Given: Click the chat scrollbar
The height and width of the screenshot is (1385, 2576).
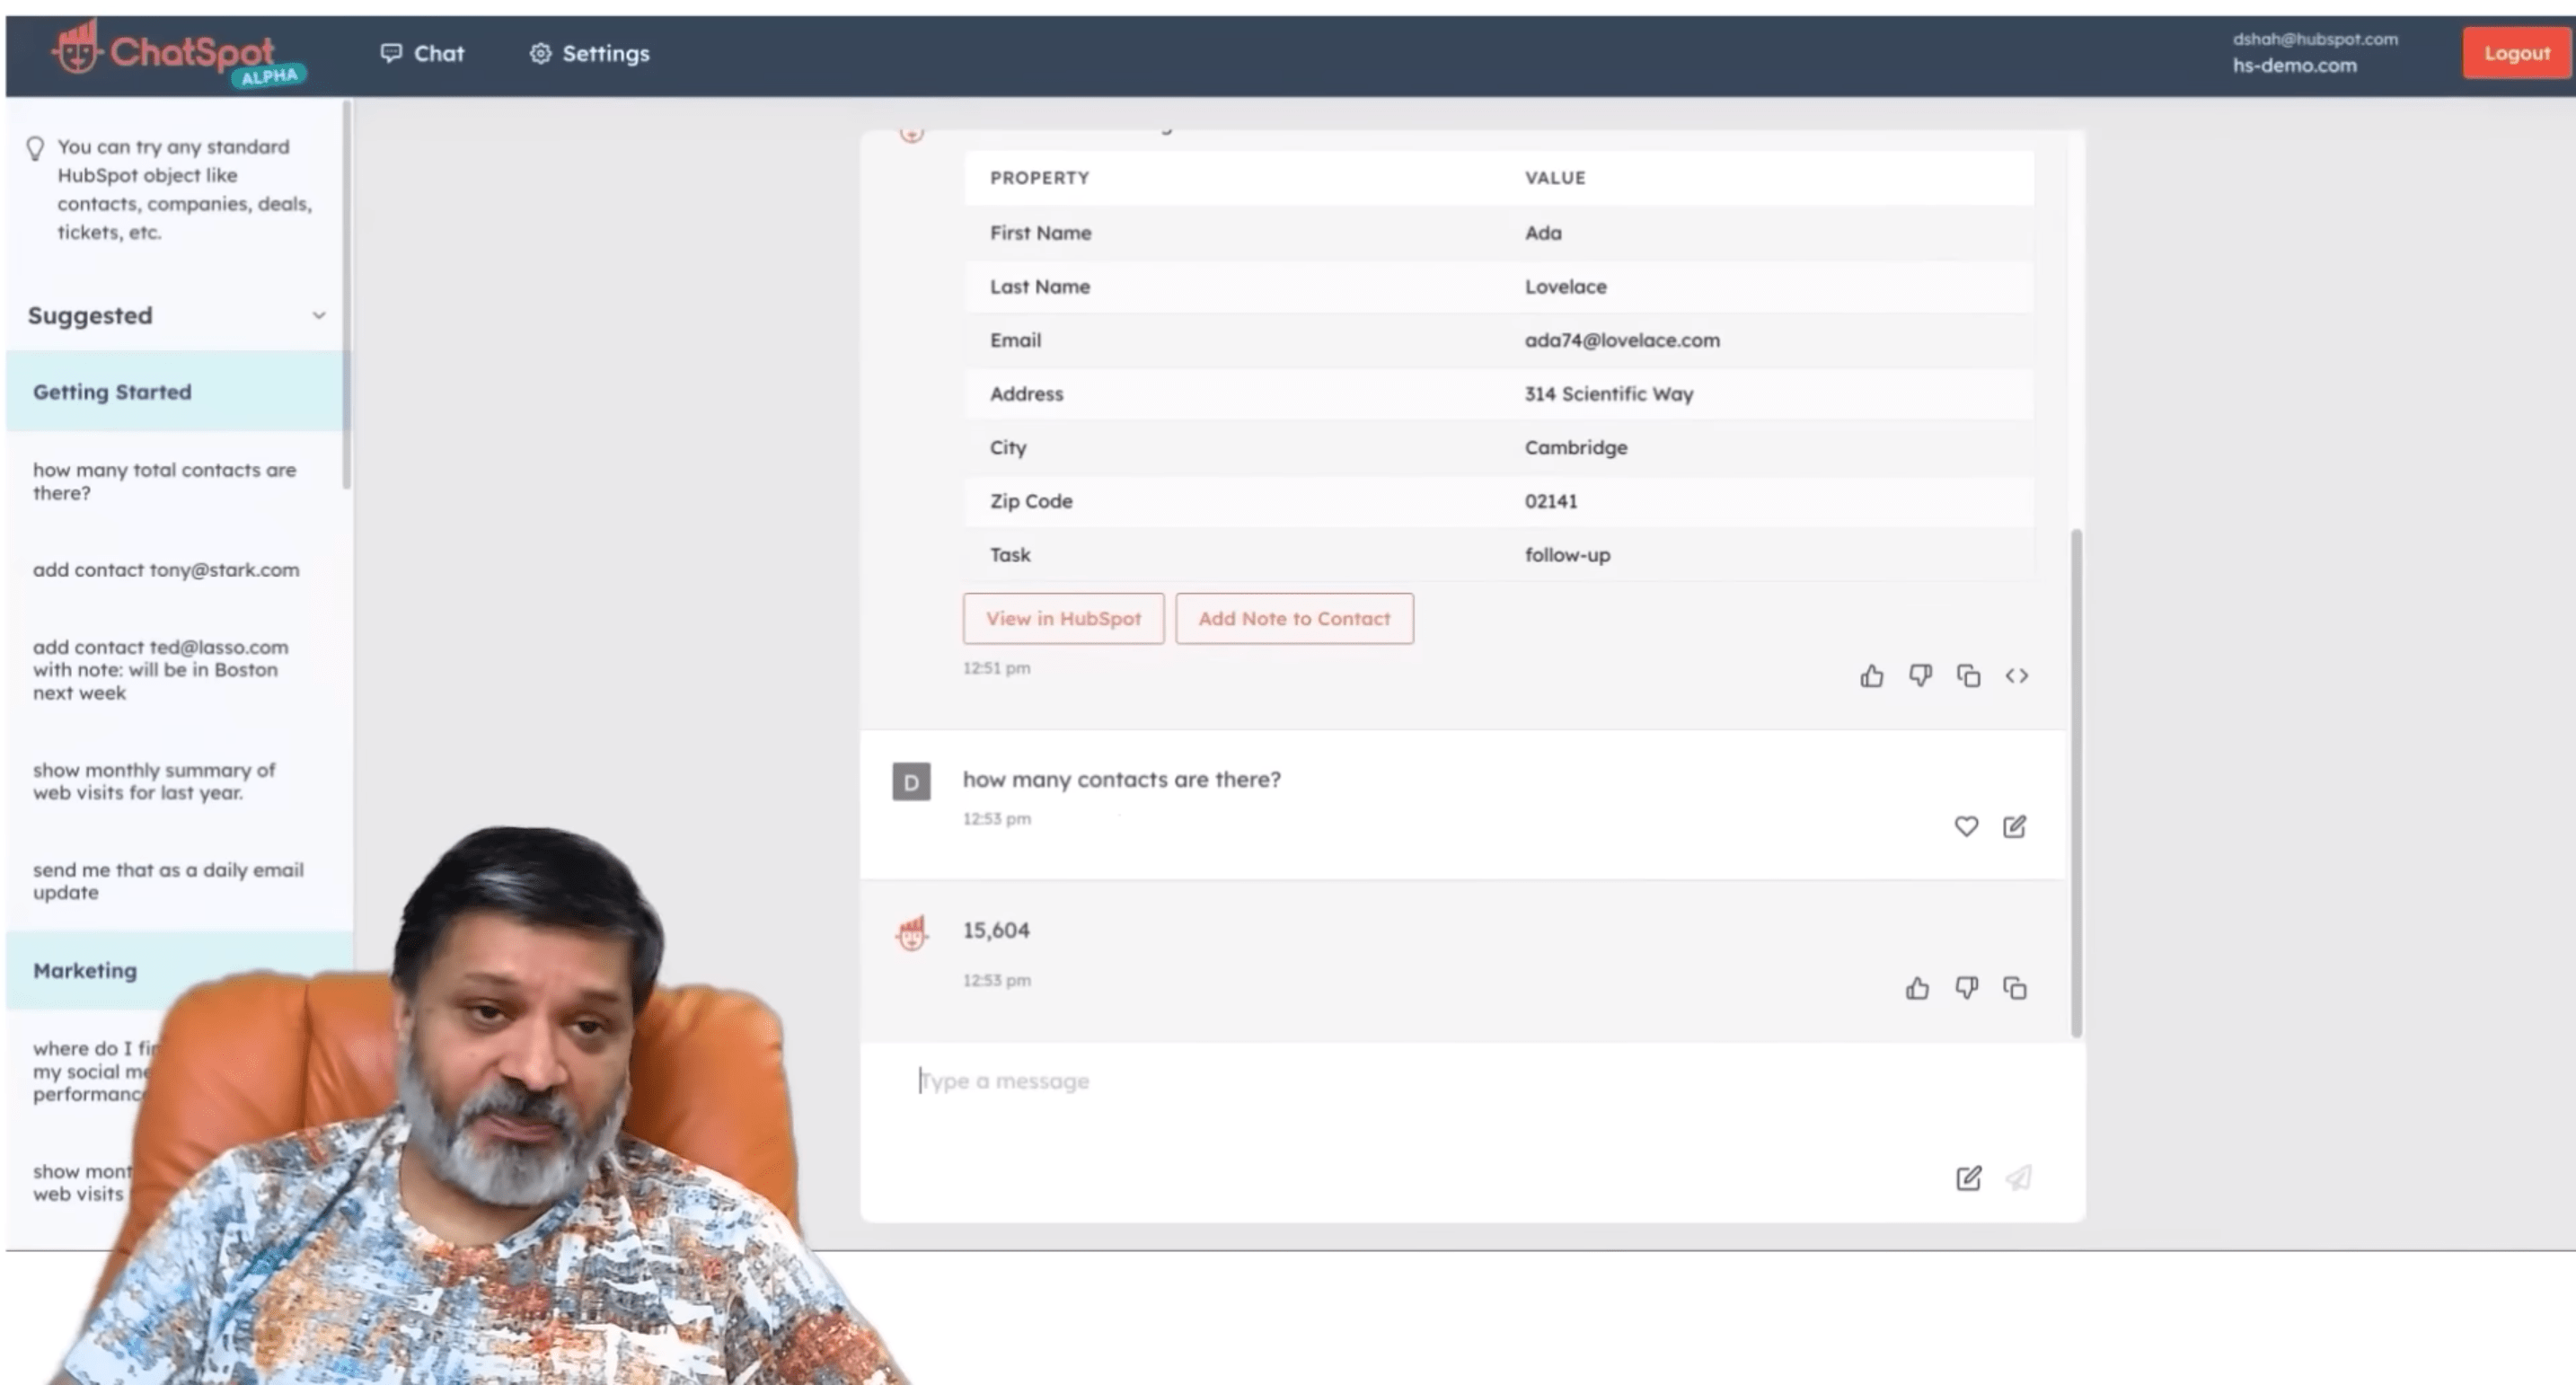Looking at the screenshot, I should 2076,782.
